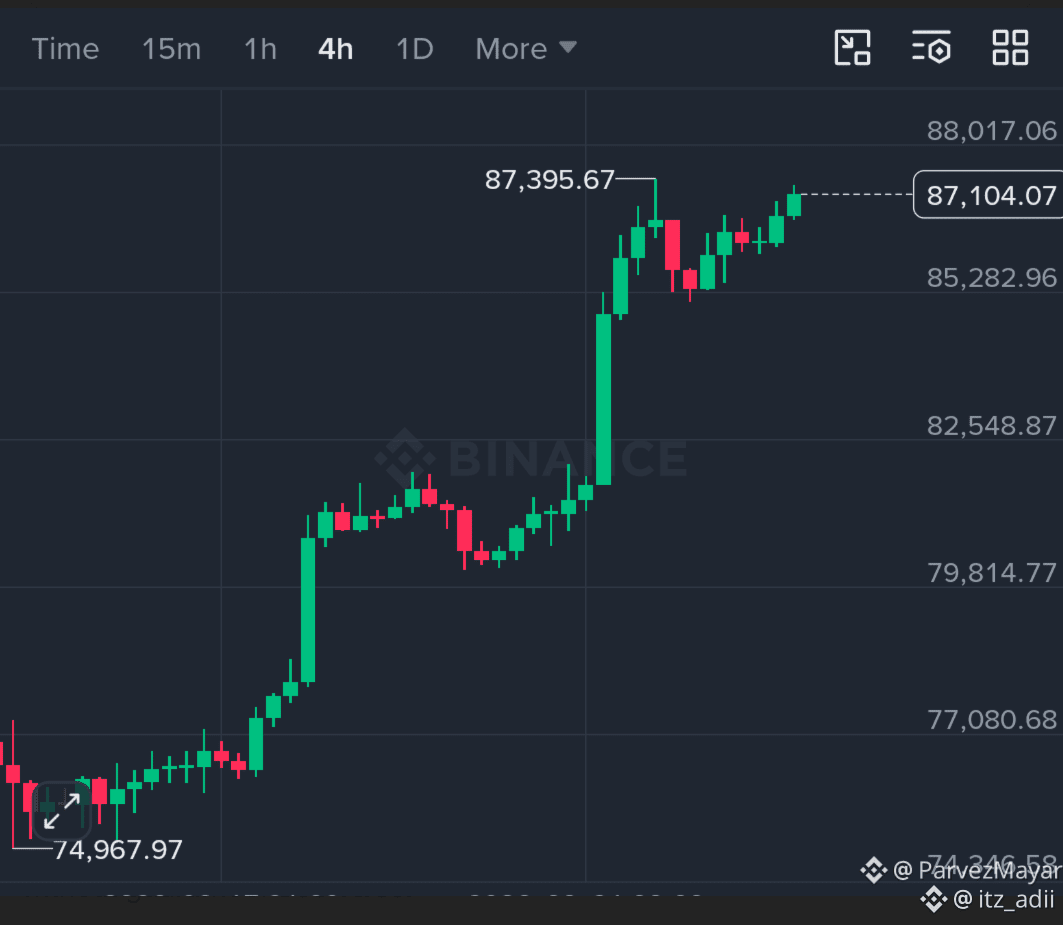Image resolution: width=1063 pixels, height=925 pixels.
Task: Click the More dropdown arrow triangle
Action: coord(567,47)
